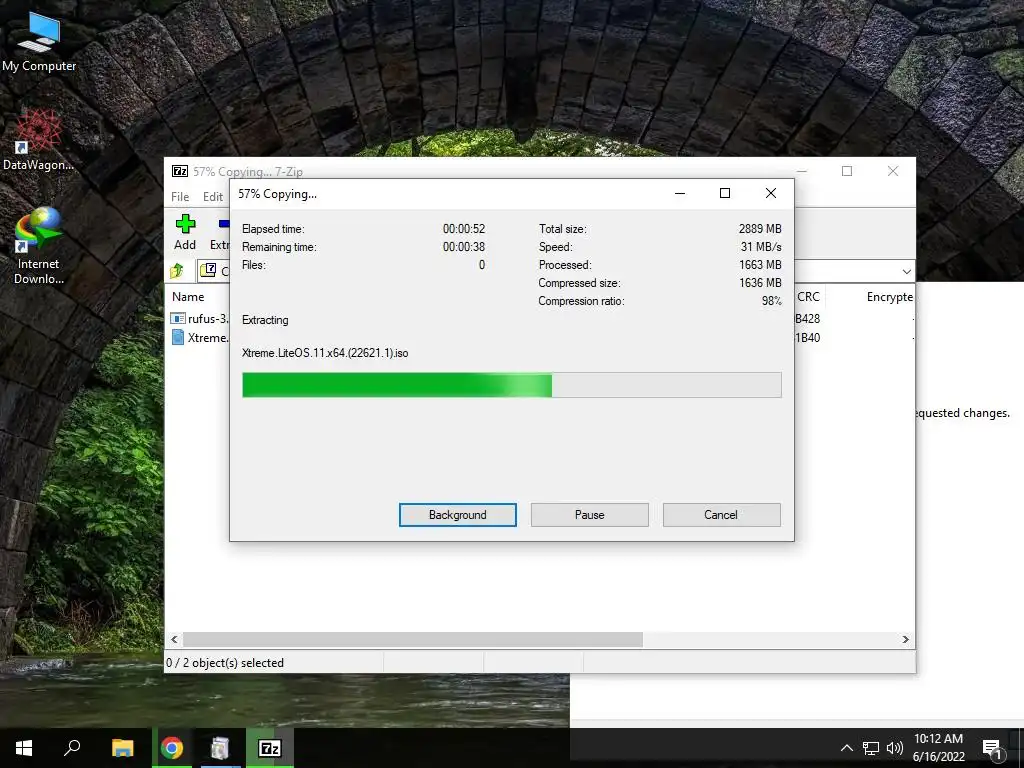Click the horizontal scrollbar thumb in 7-Zip
The image size is (1024, 768).
coord(413,639)
